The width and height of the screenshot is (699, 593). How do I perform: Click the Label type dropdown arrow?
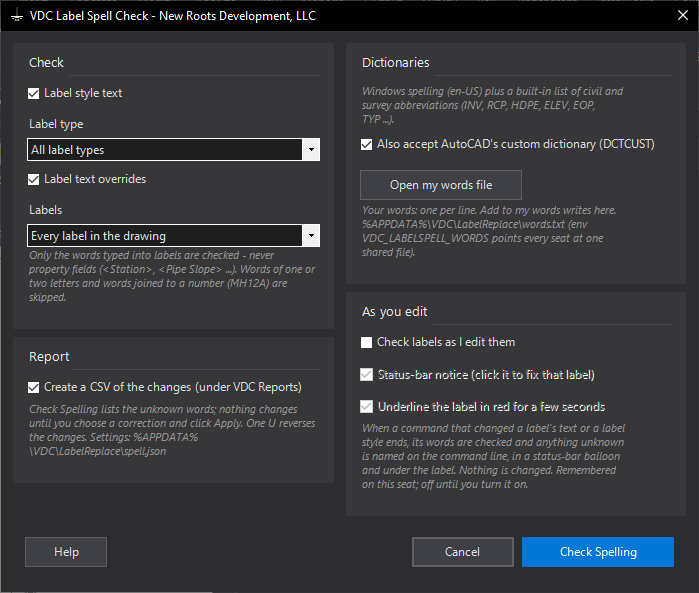(311, 150)
